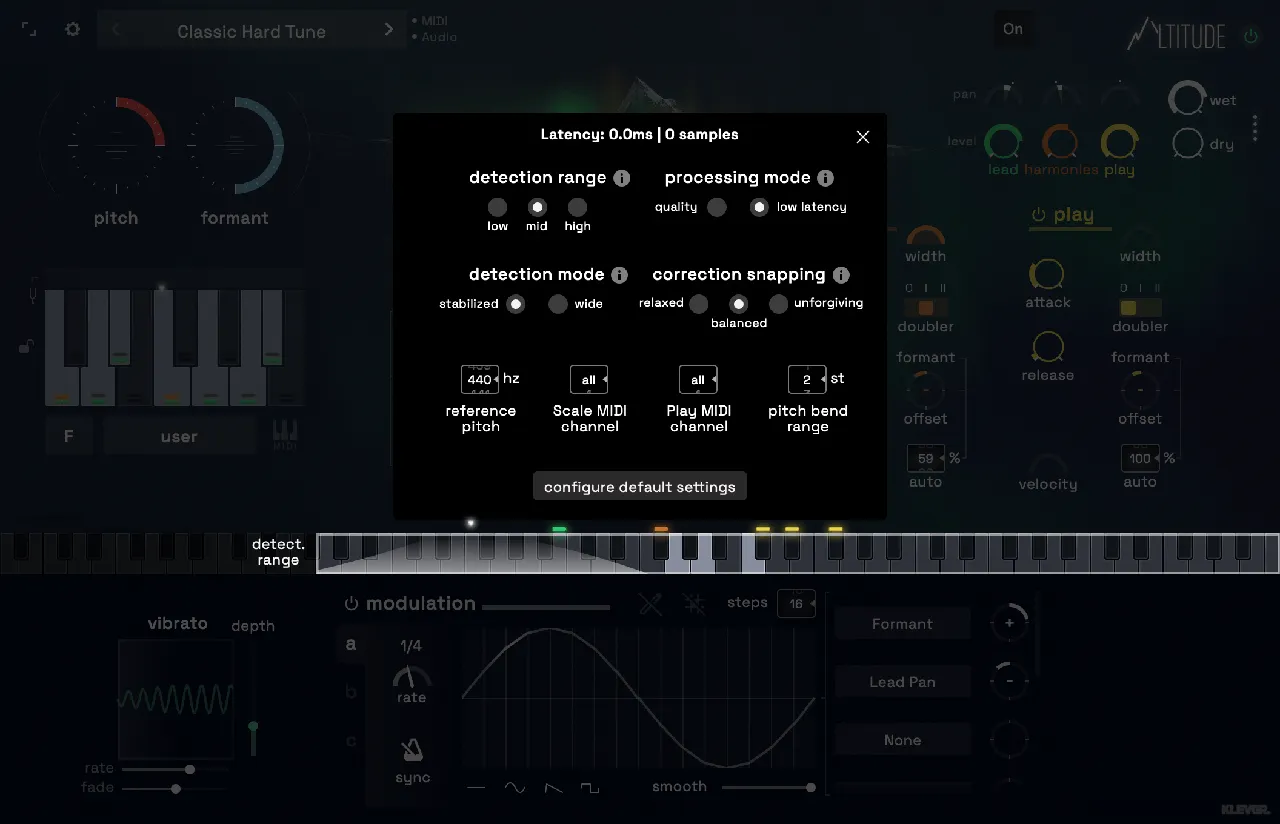Click the modulation power icon
This screenshot has width=1280, height=824.
click(351, 604)
